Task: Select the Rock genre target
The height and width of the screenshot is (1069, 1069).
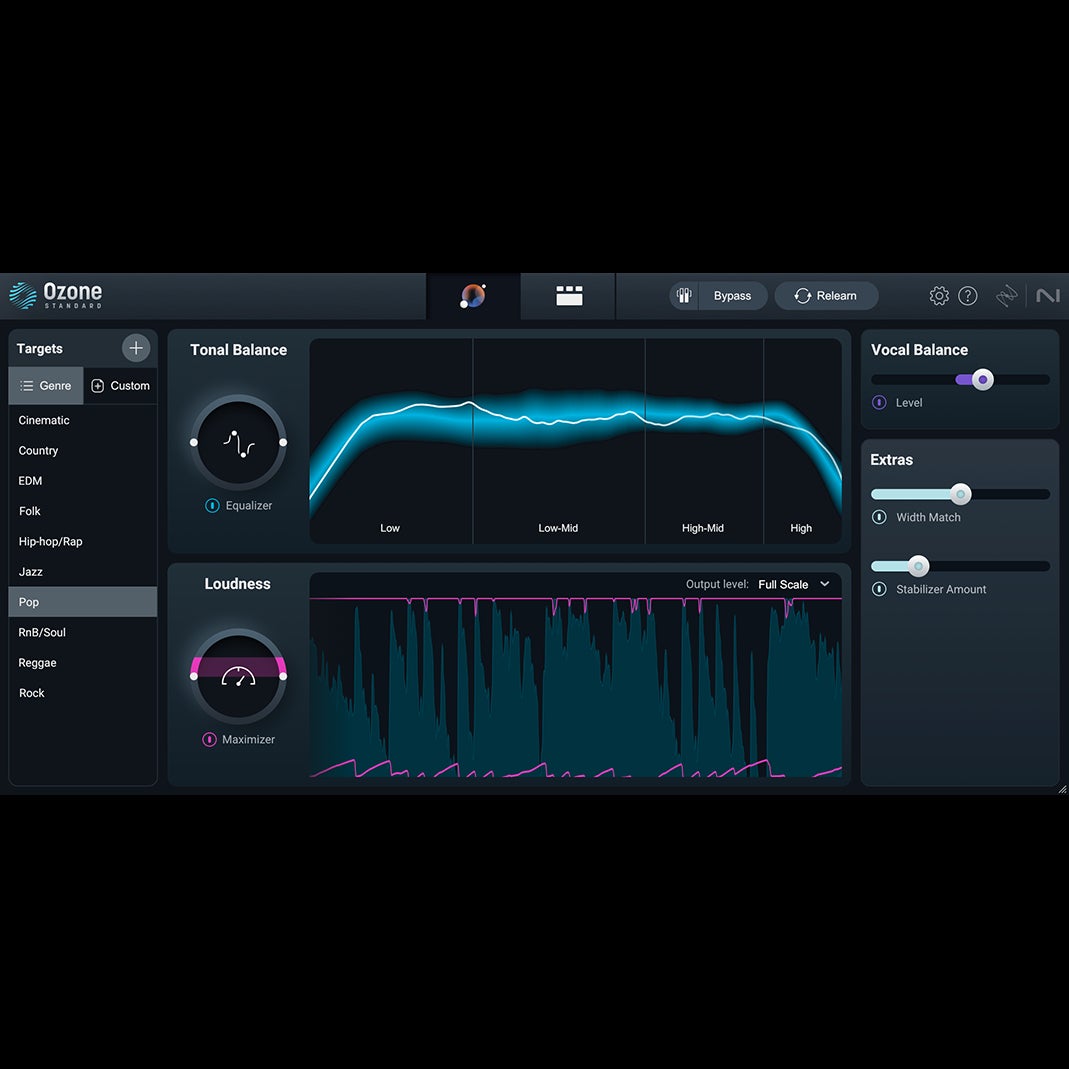Action: pos(82,693)
